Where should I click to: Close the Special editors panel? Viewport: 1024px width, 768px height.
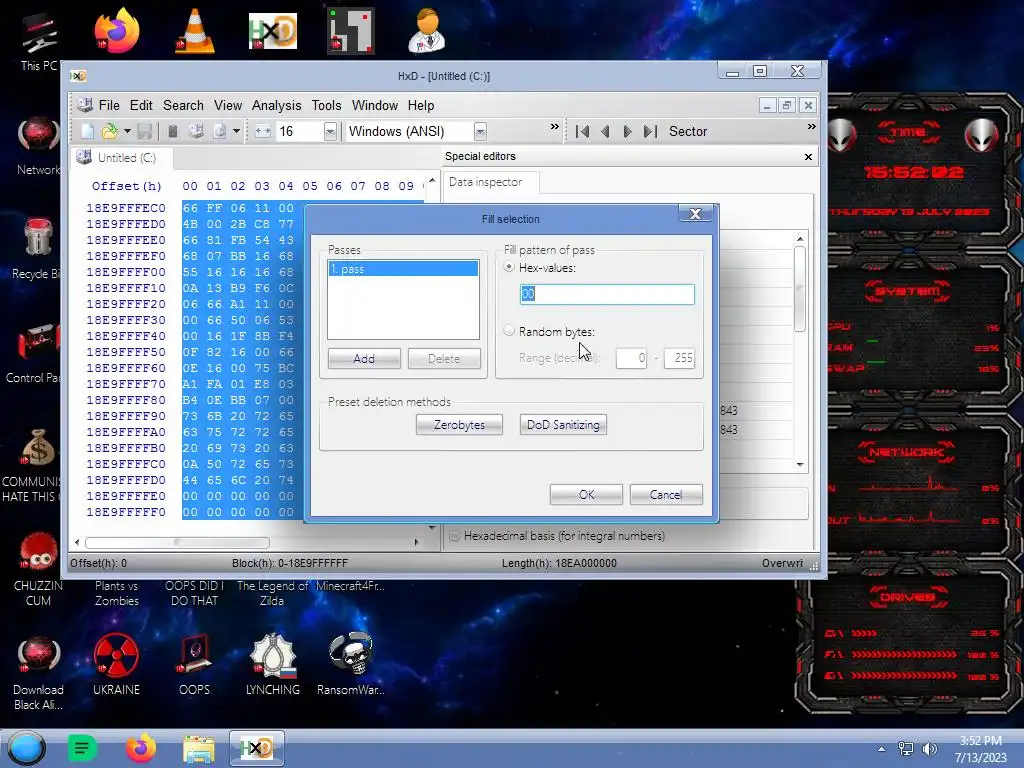tap(808, 157)
